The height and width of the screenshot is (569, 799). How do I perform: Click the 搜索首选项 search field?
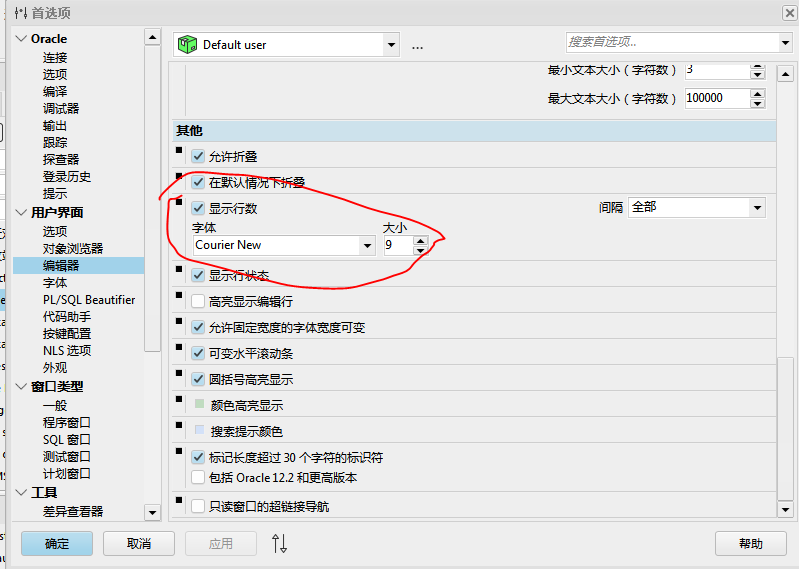tap(670, 42)
